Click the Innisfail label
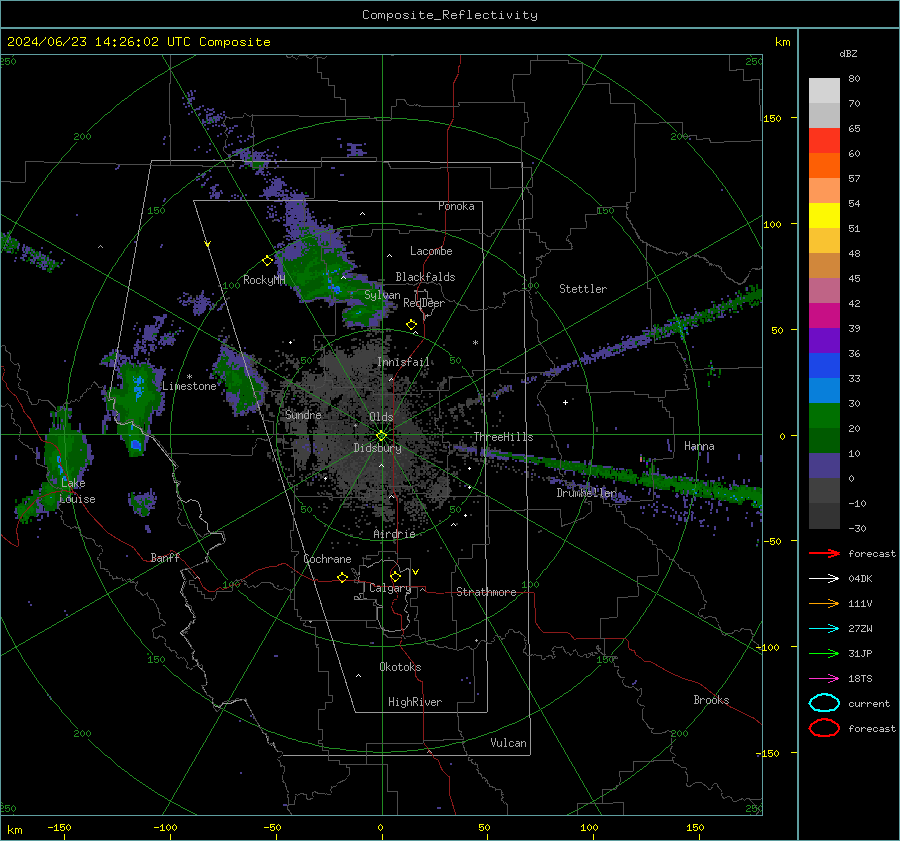This screenshot has width=900, height=841. [404, 362]
